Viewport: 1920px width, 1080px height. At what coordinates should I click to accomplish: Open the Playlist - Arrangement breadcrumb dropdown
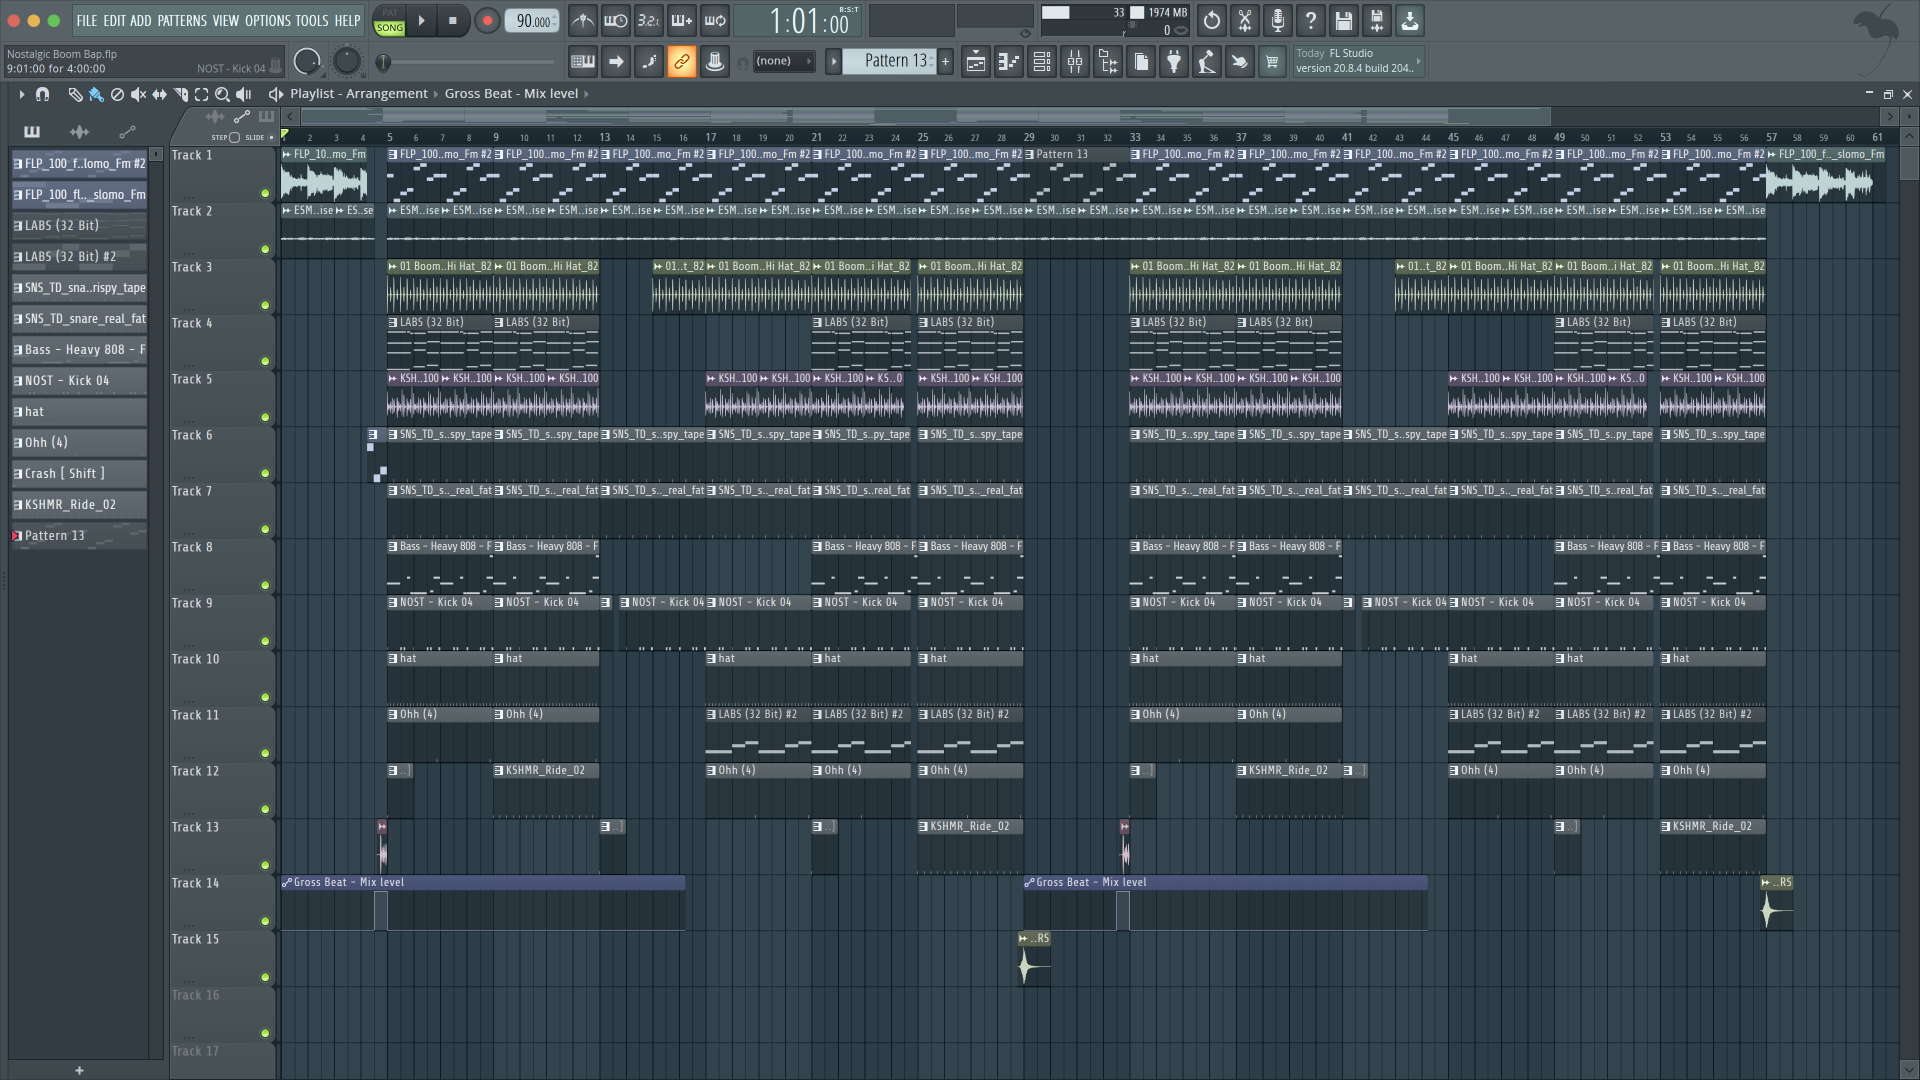[x=359, y=94]
